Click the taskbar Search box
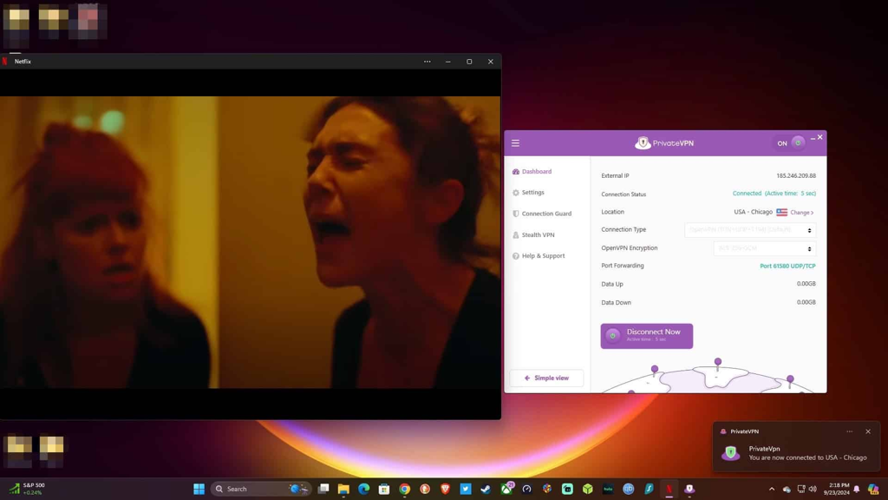888x500 pixels. [x=250, y=489]
